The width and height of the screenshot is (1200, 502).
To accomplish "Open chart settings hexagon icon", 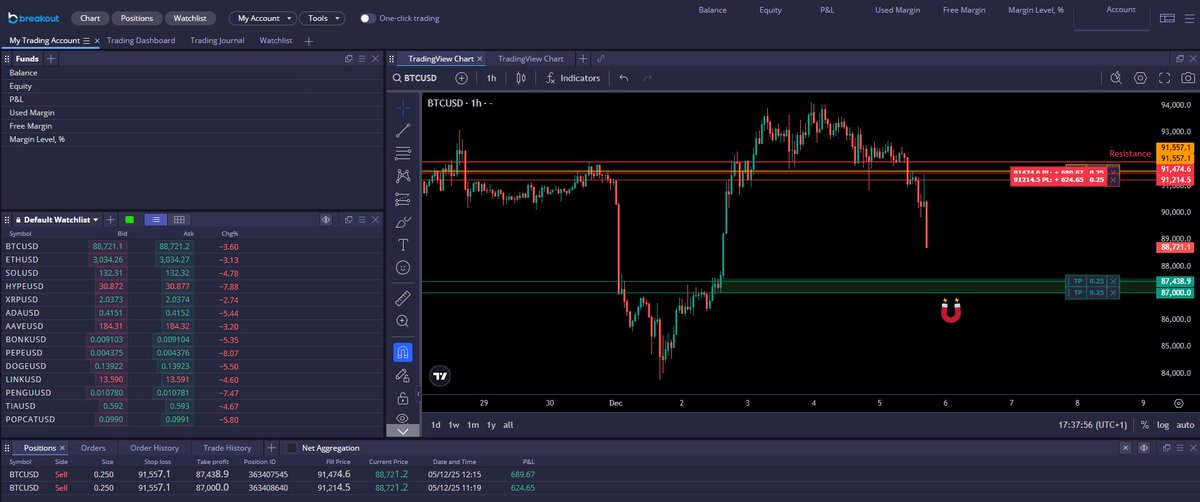I will click(1140, 78).
